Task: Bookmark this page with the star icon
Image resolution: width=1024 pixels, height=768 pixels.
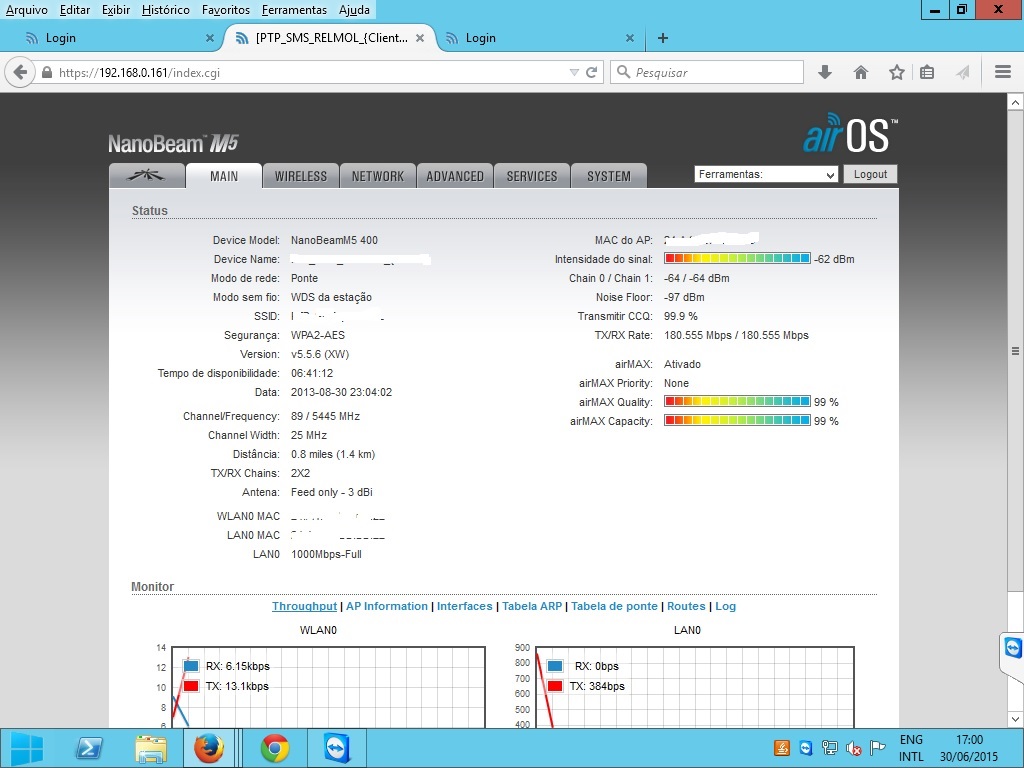Action: [897, 73]
